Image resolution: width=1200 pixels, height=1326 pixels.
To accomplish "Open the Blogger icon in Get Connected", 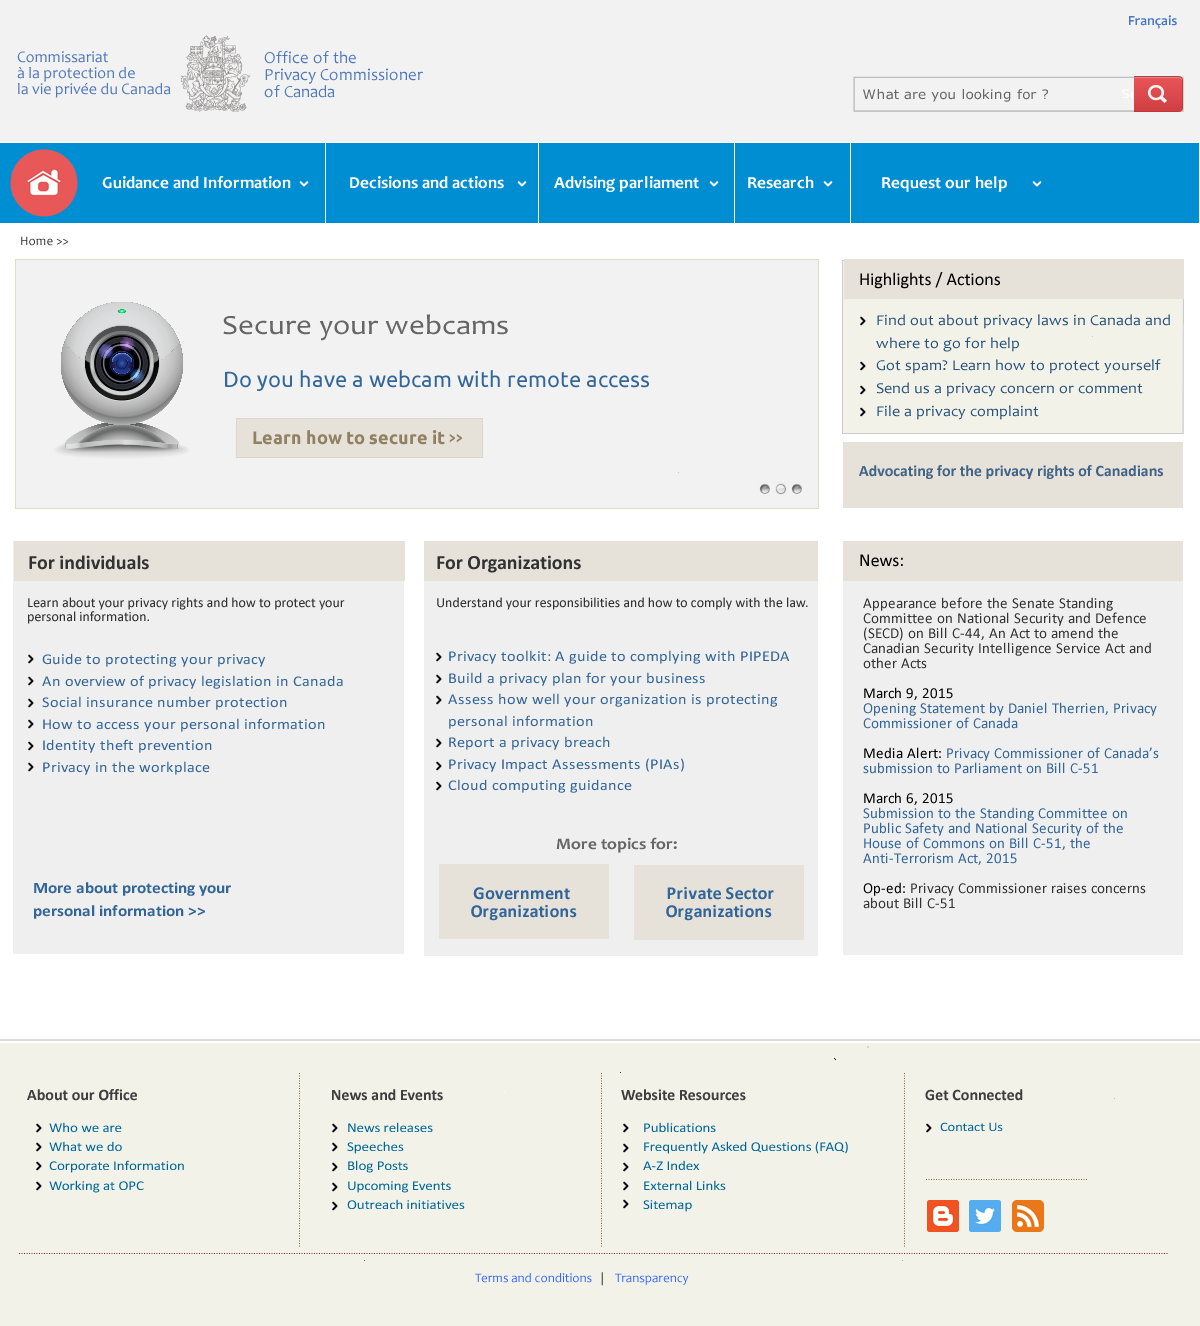I will [942, 1215].
